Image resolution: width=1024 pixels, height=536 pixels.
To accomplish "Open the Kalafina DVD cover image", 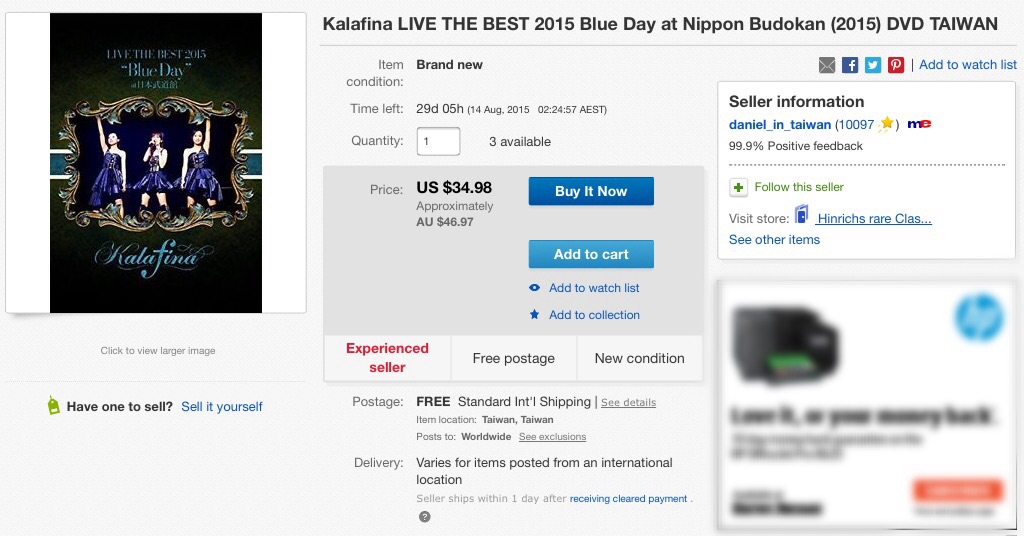I will [x=156, y=163].
